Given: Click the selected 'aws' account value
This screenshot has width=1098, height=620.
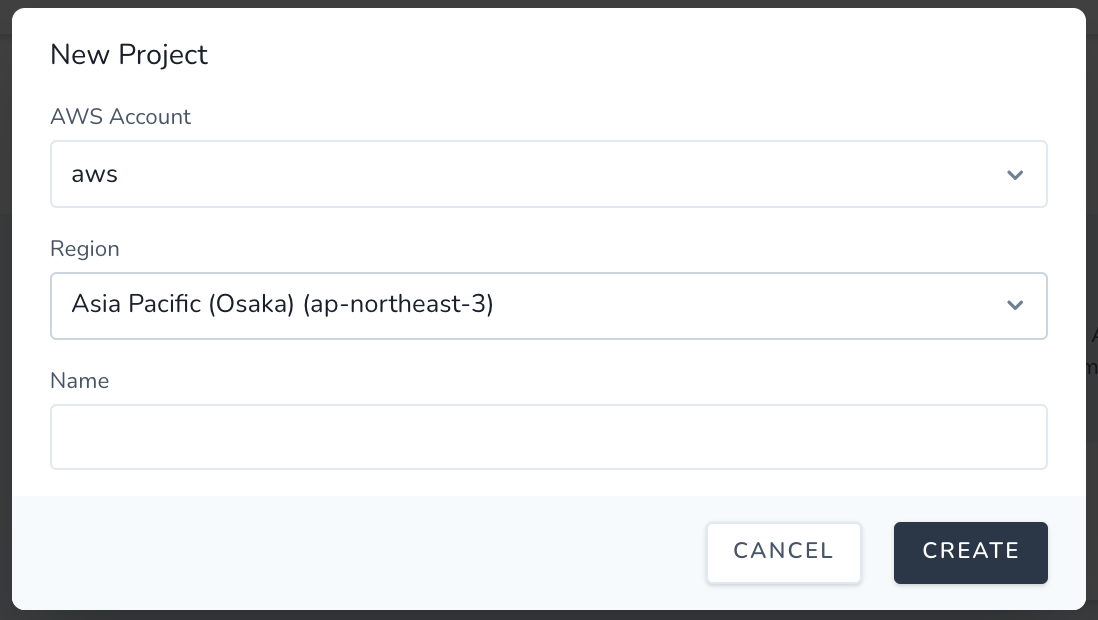Looking at the screenshot, I should tap(95, 174).
